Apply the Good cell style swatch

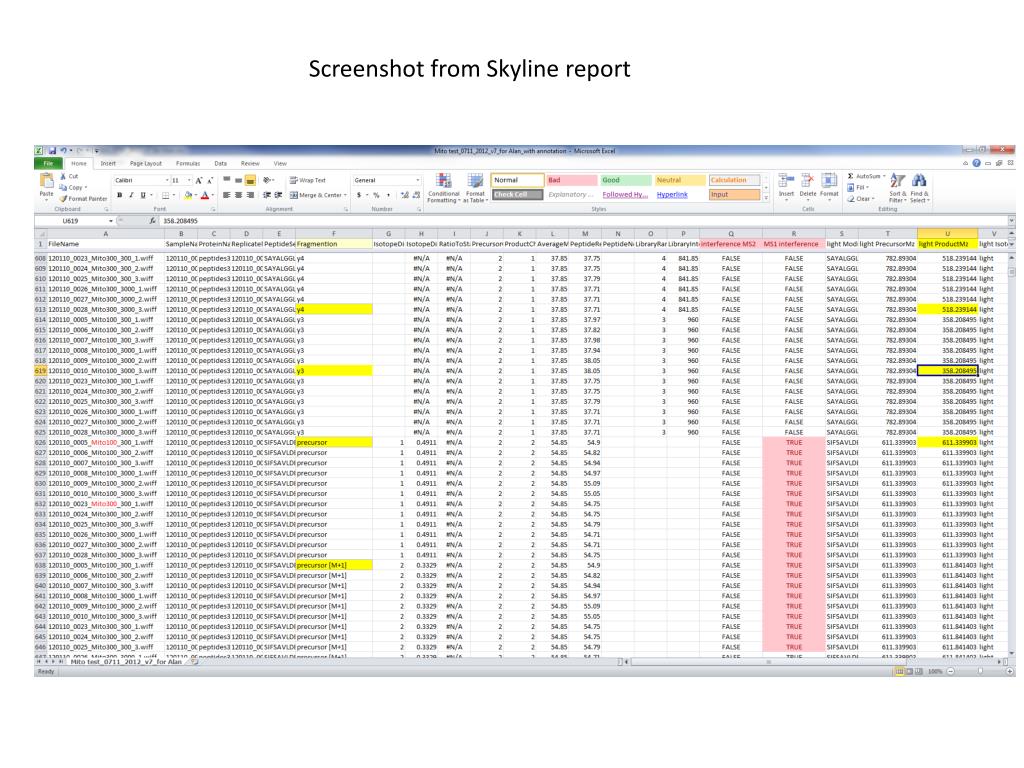click(626, 180)
